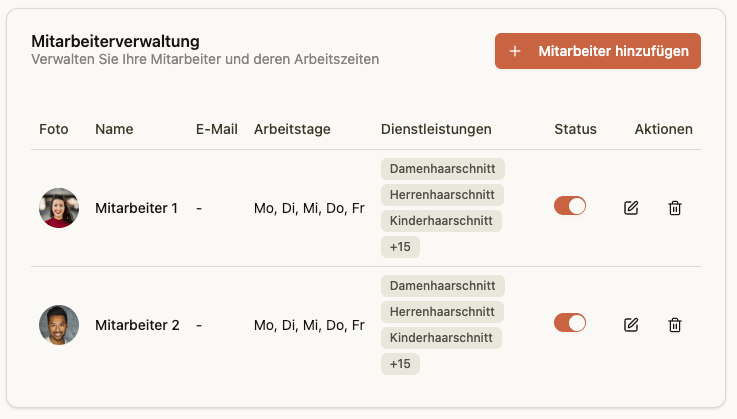Toggle status switch for Mitarbeiter 1
The height and width of the screenshot is (419, 737).
point(570,206)
